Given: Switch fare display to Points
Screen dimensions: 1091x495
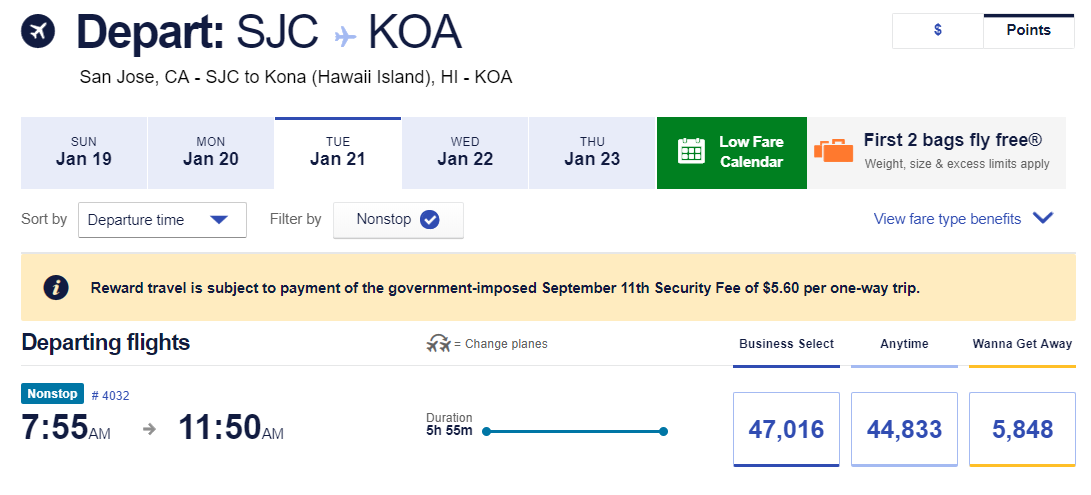Looking at the screenshot, I should (1028, 30).
